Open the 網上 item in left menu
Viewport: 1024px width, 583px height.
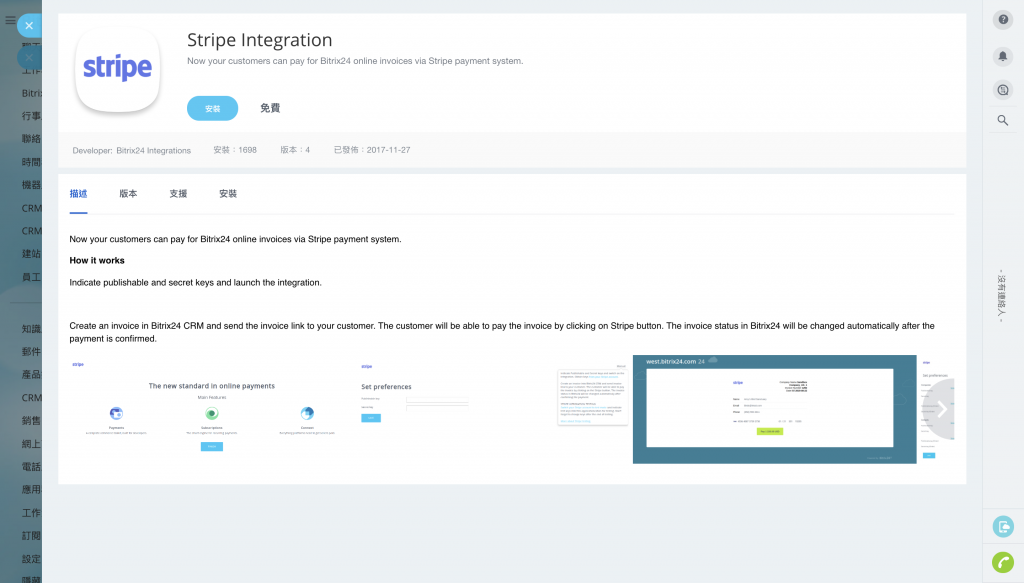coord(31,444)
